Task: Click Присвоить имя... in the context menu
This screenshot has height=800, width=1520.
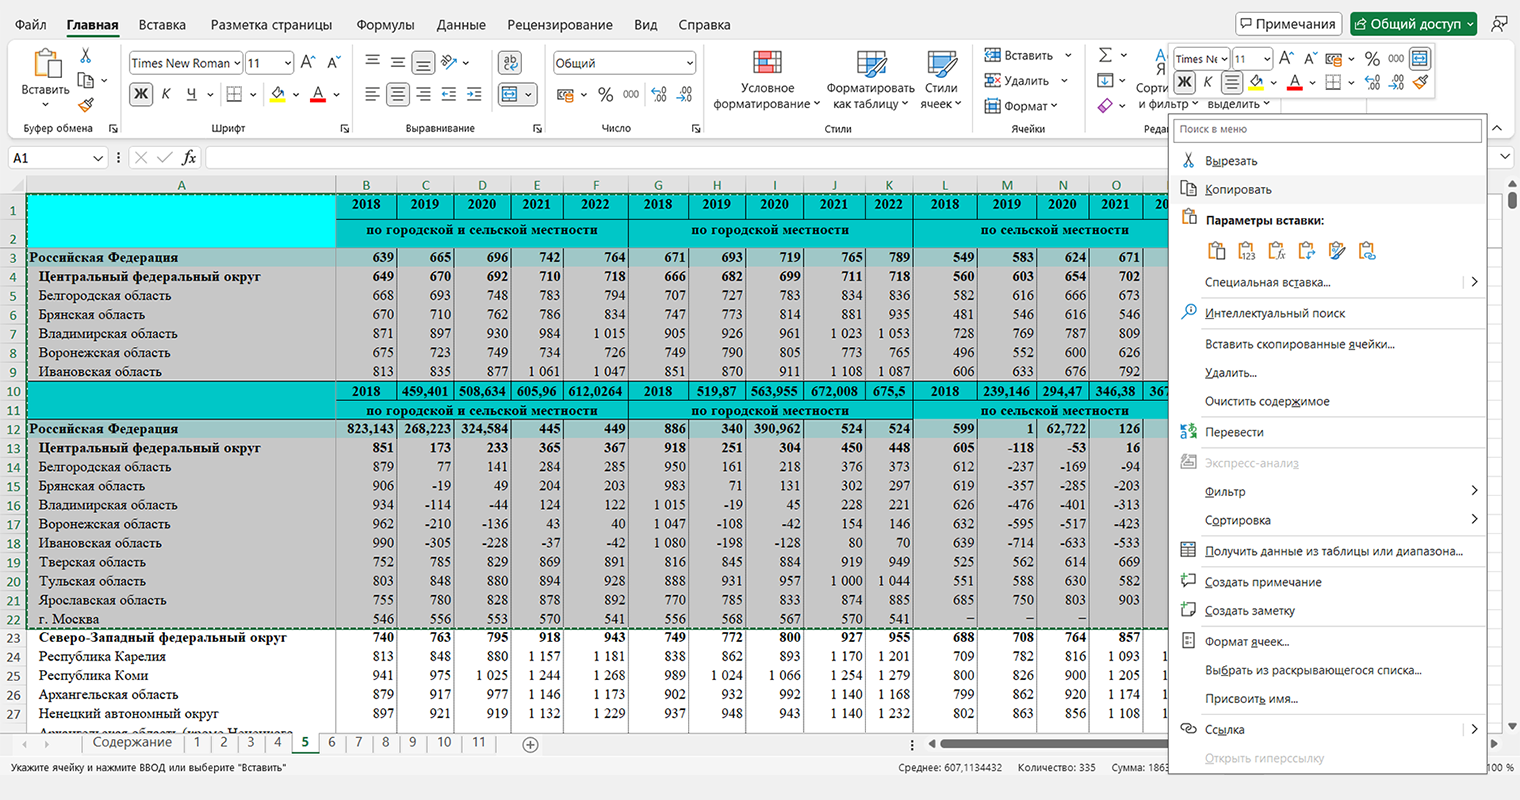Action: (x=1326, y=699)
